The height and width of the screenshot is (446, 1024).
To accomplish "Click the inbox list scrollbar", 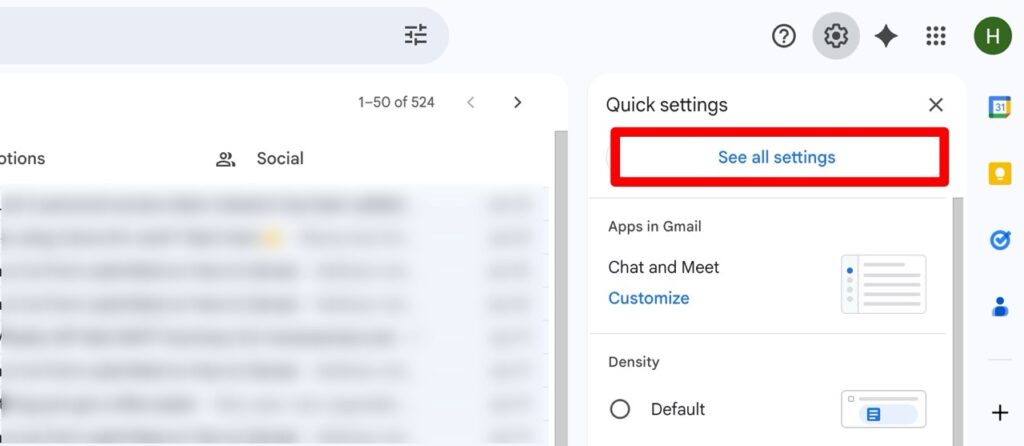I will point(561,288).
